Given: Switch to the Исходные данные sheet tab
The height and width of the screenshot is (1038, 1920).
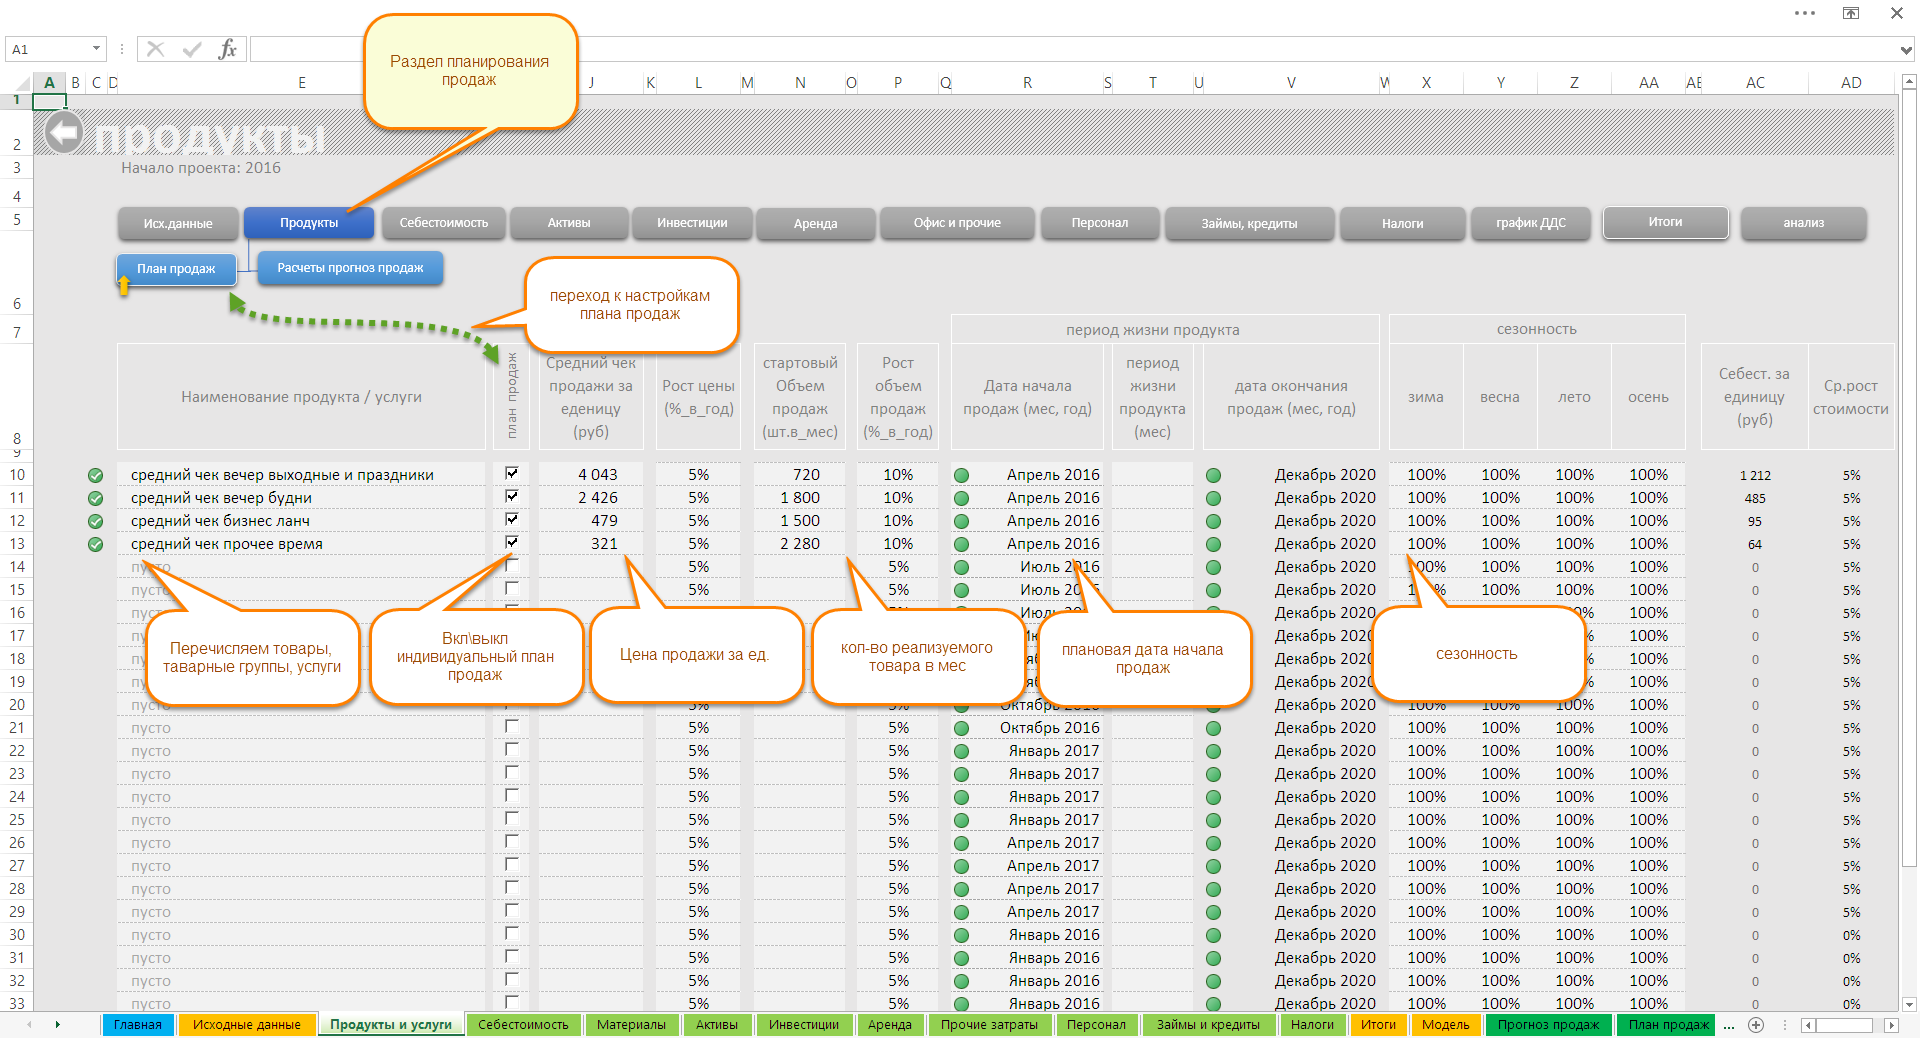Looking at the screenshot, I should point(246,1025).
